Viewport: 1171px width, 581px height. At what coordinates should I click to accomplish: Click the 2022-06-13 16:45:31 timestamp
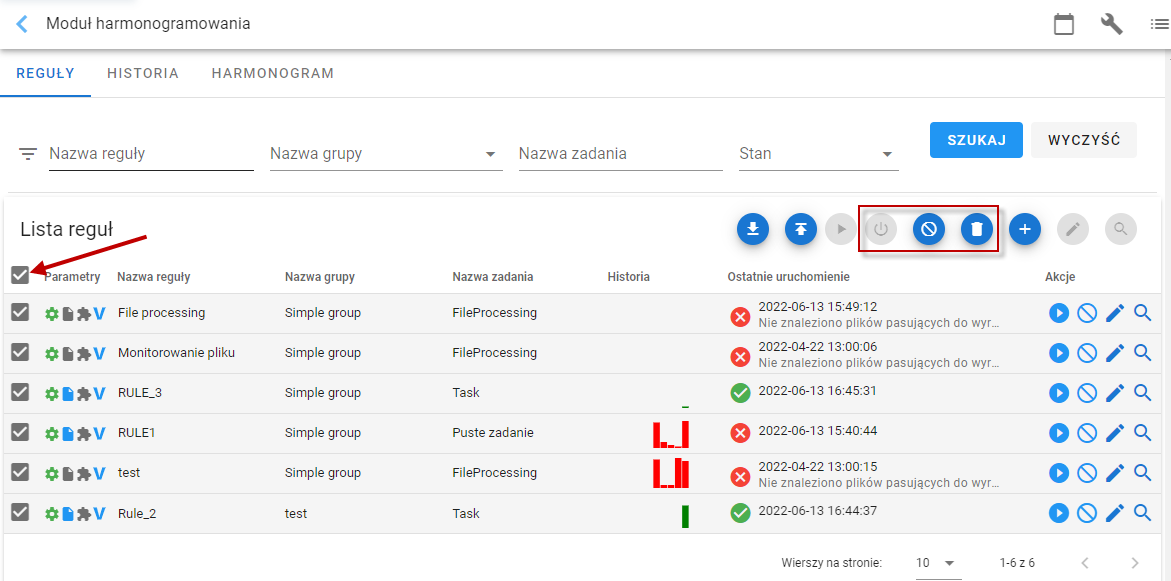click(817, 391)
